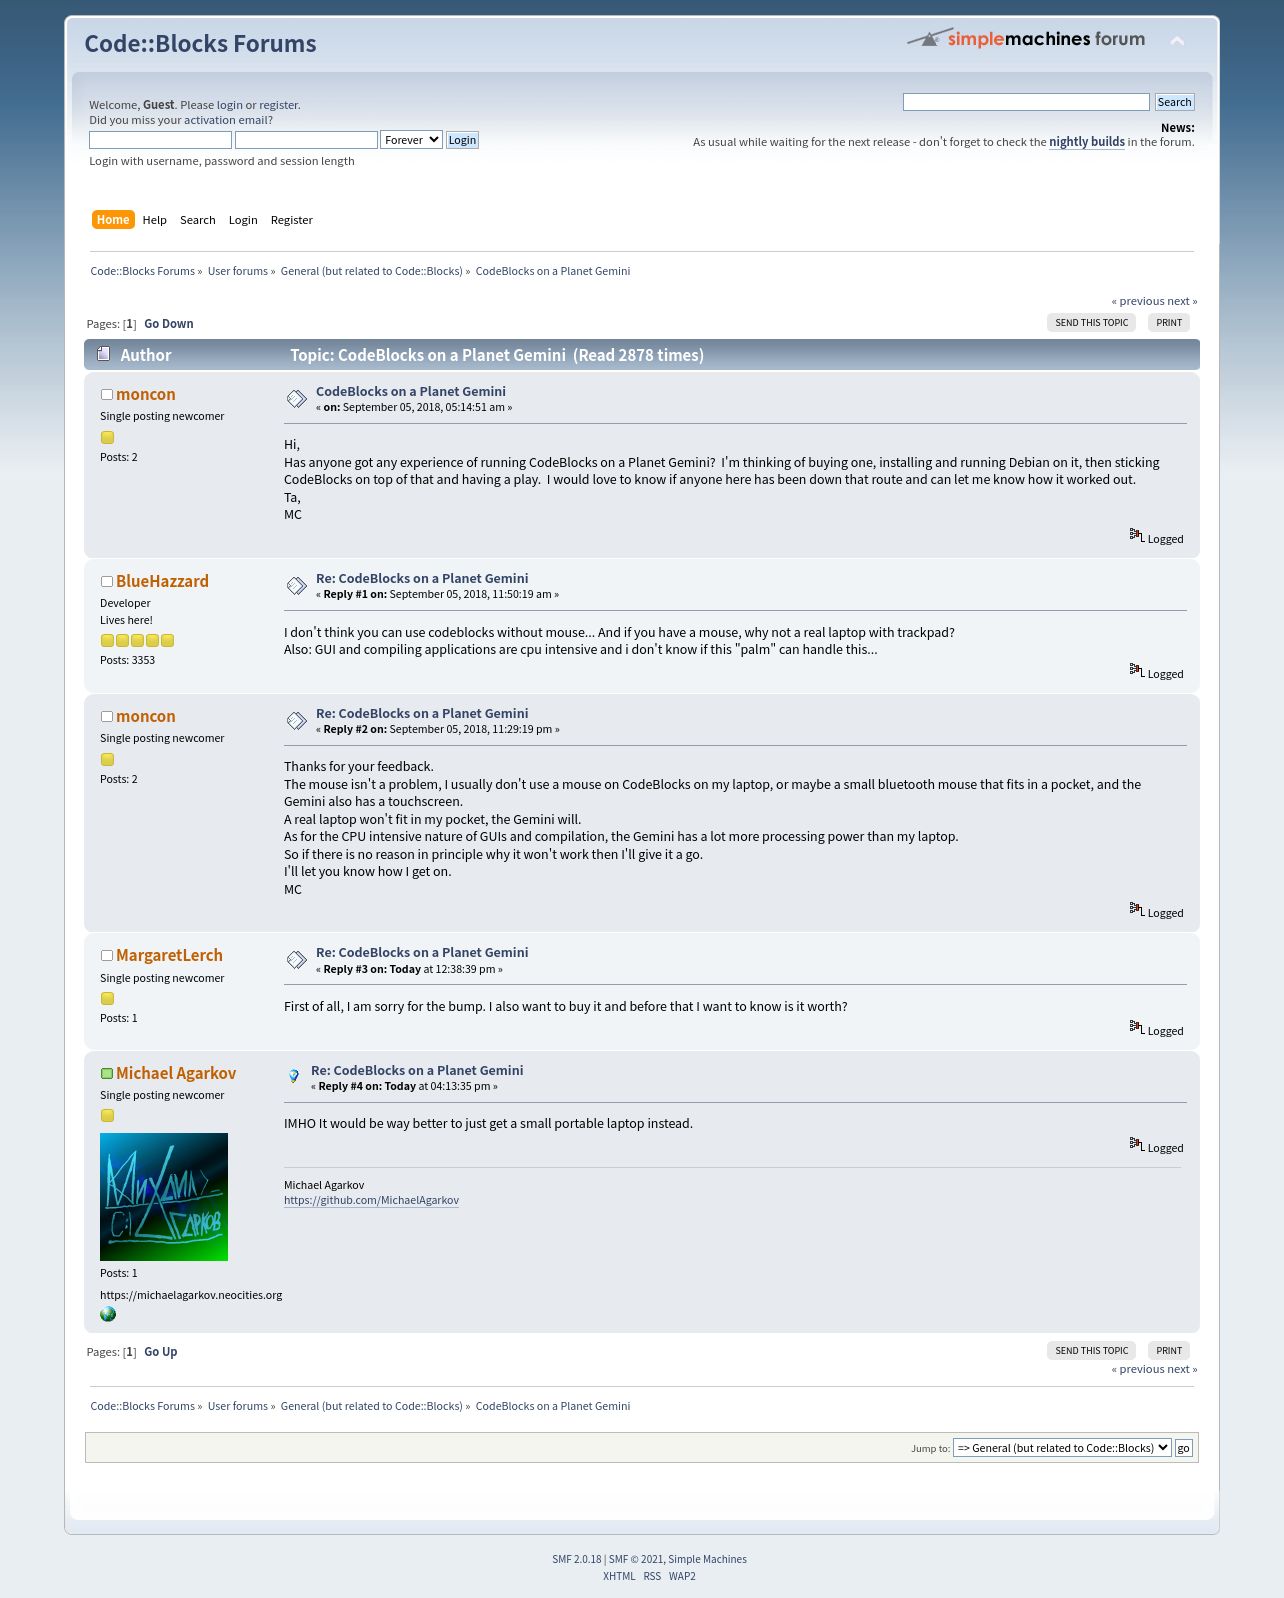Open Michael Agarkov's GitHub signature link
Viewport: 1284px width, 1598px height.
pos(371,1200)
